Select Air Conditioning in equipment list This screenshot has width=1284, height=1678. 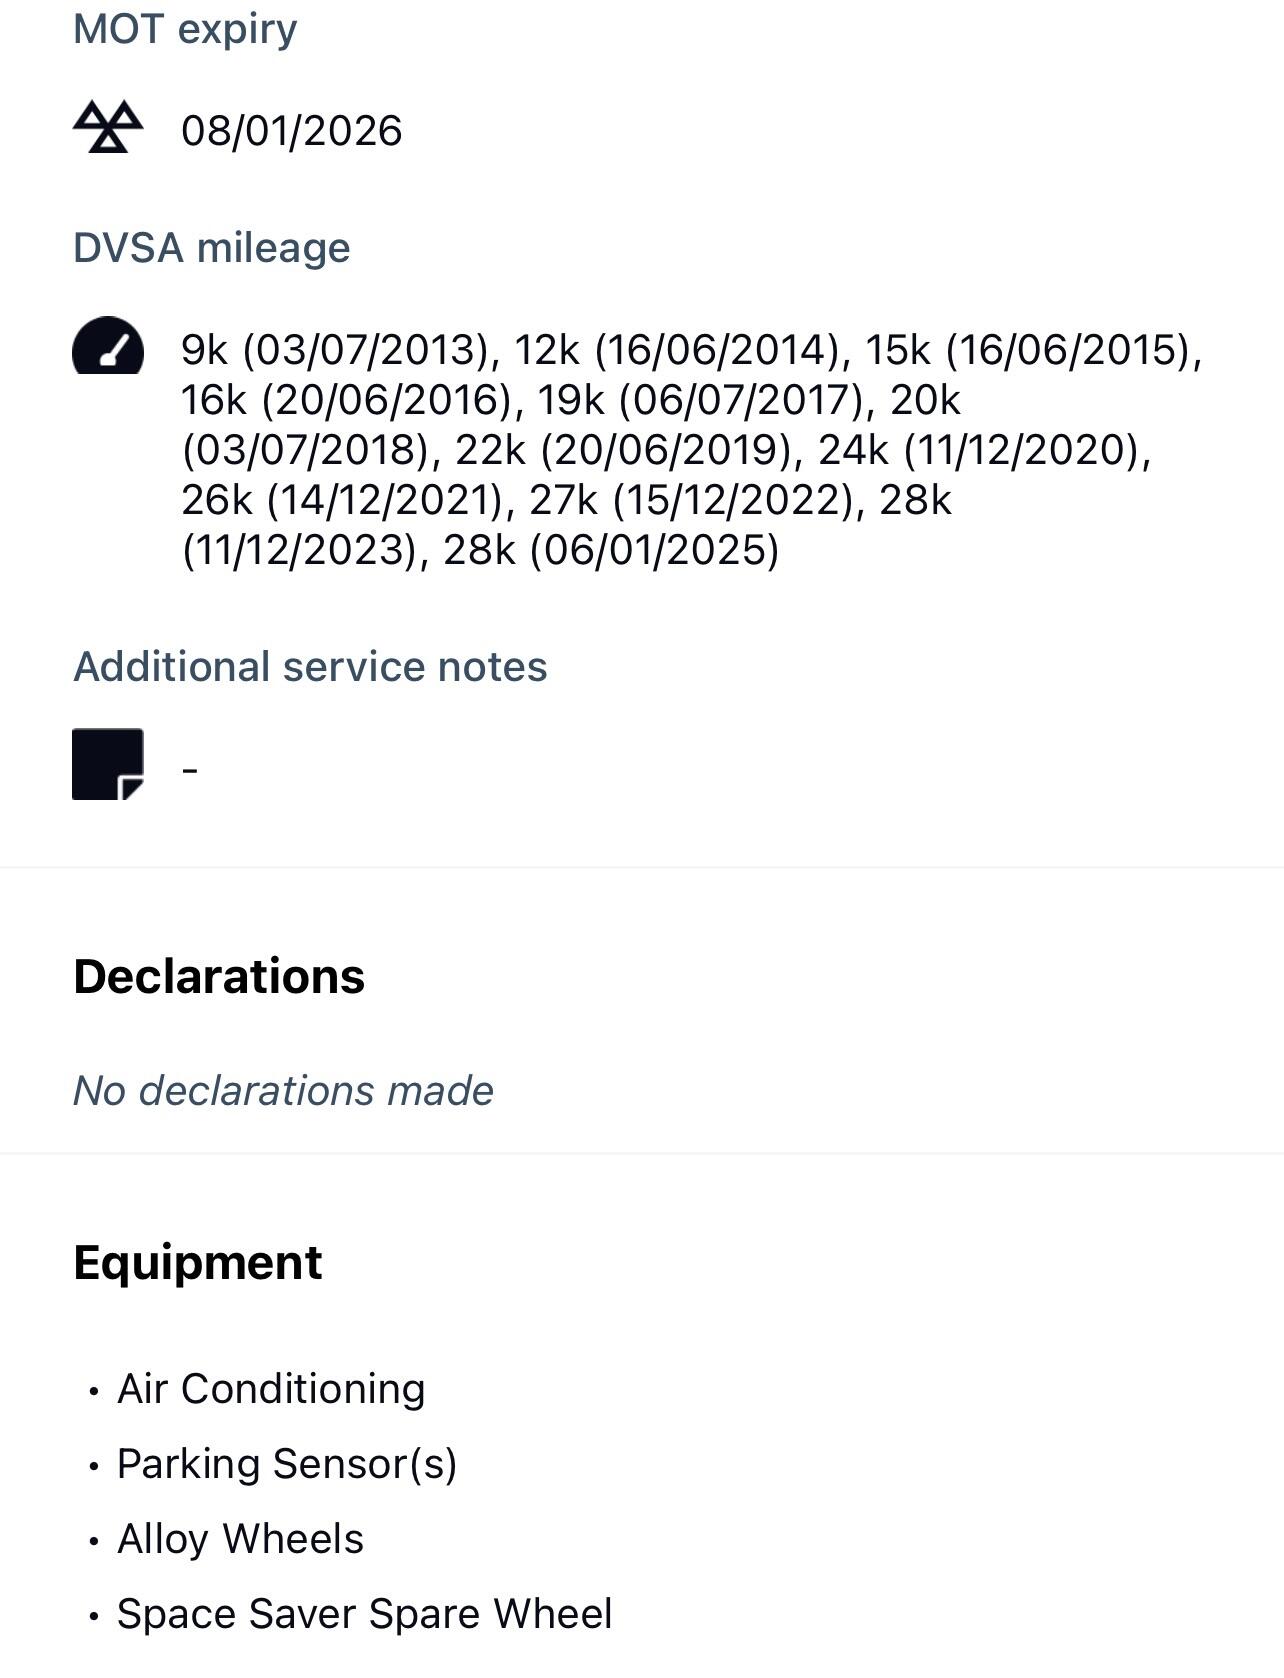(271, 1389)
